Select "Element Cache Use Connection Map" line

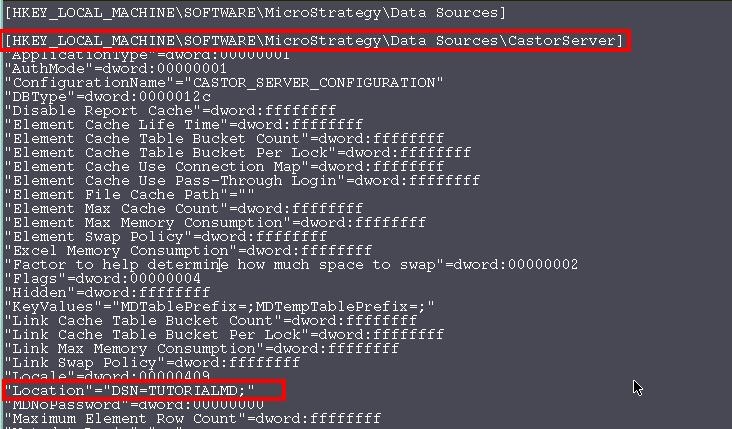225,166
